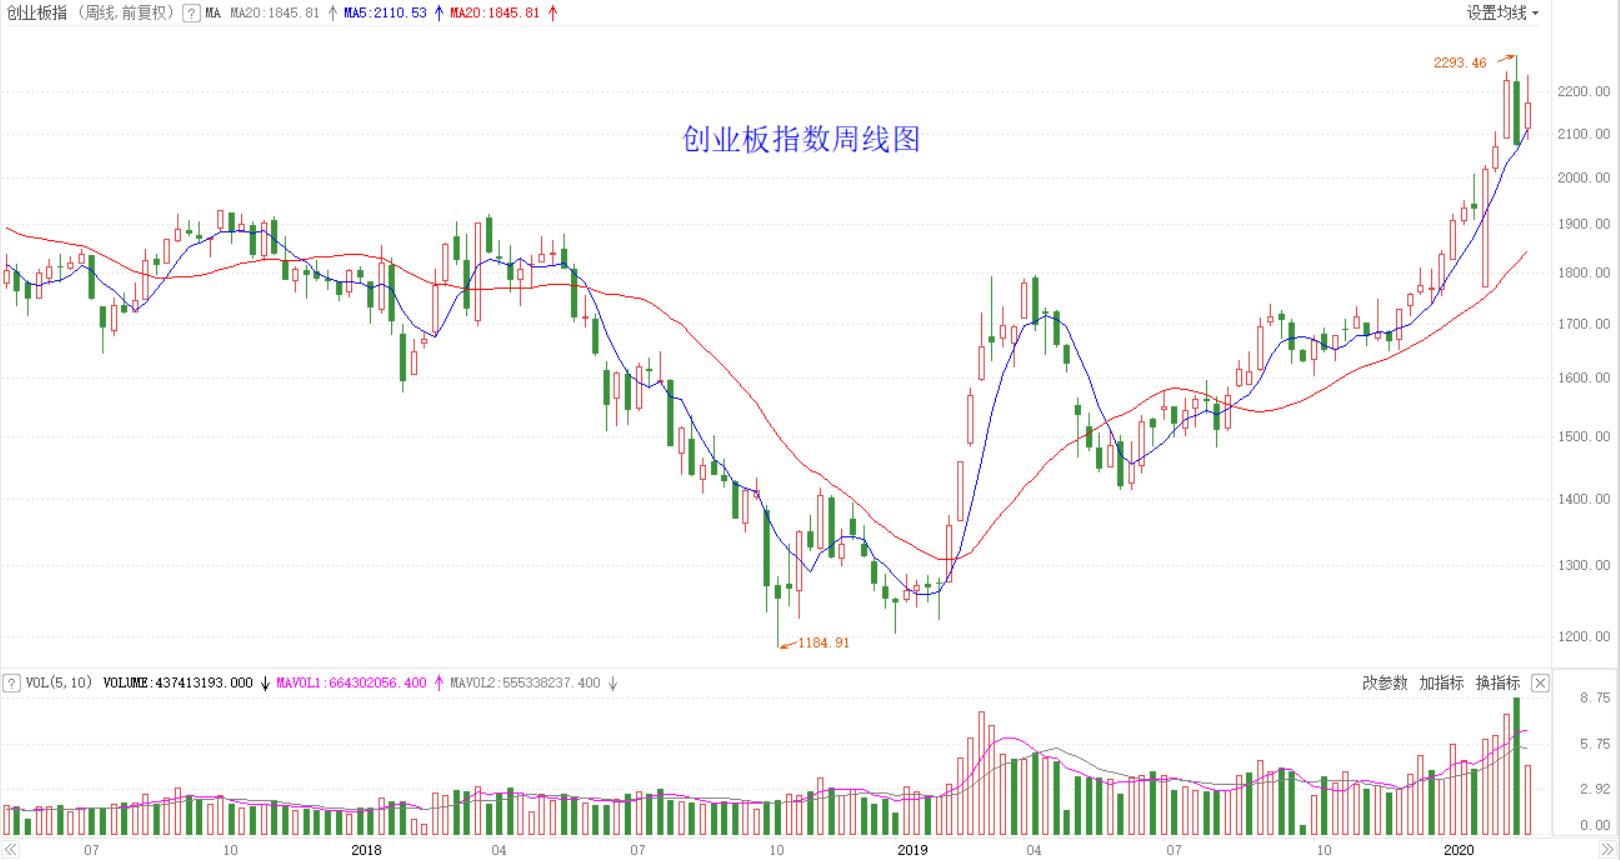Click the 周线,前复权 period label
Viewport: 1620px width, 860px height.
126,13
